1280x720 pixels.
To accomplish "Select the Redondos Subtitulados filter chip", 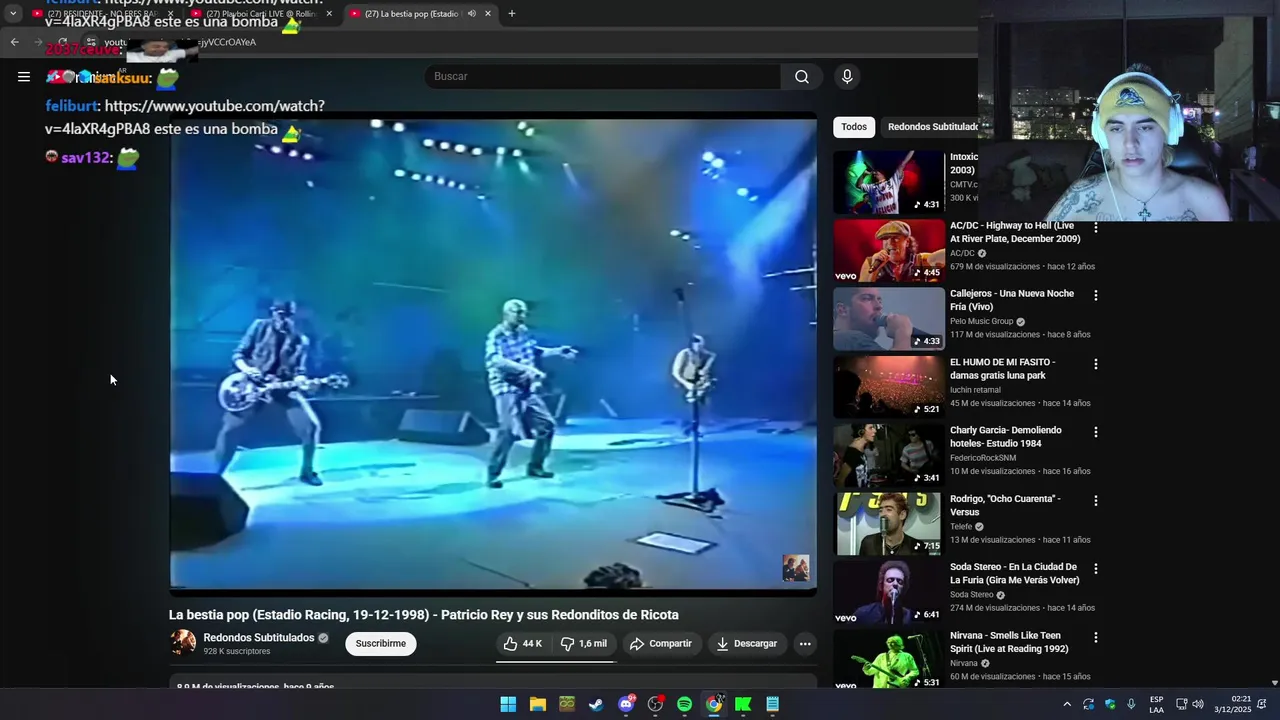I will (x=932, y=127).
